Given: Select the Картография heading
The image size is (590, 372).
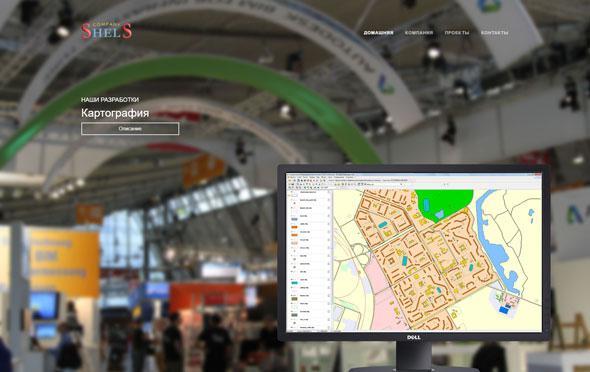Looking at the screenshot, I should 115,113.
